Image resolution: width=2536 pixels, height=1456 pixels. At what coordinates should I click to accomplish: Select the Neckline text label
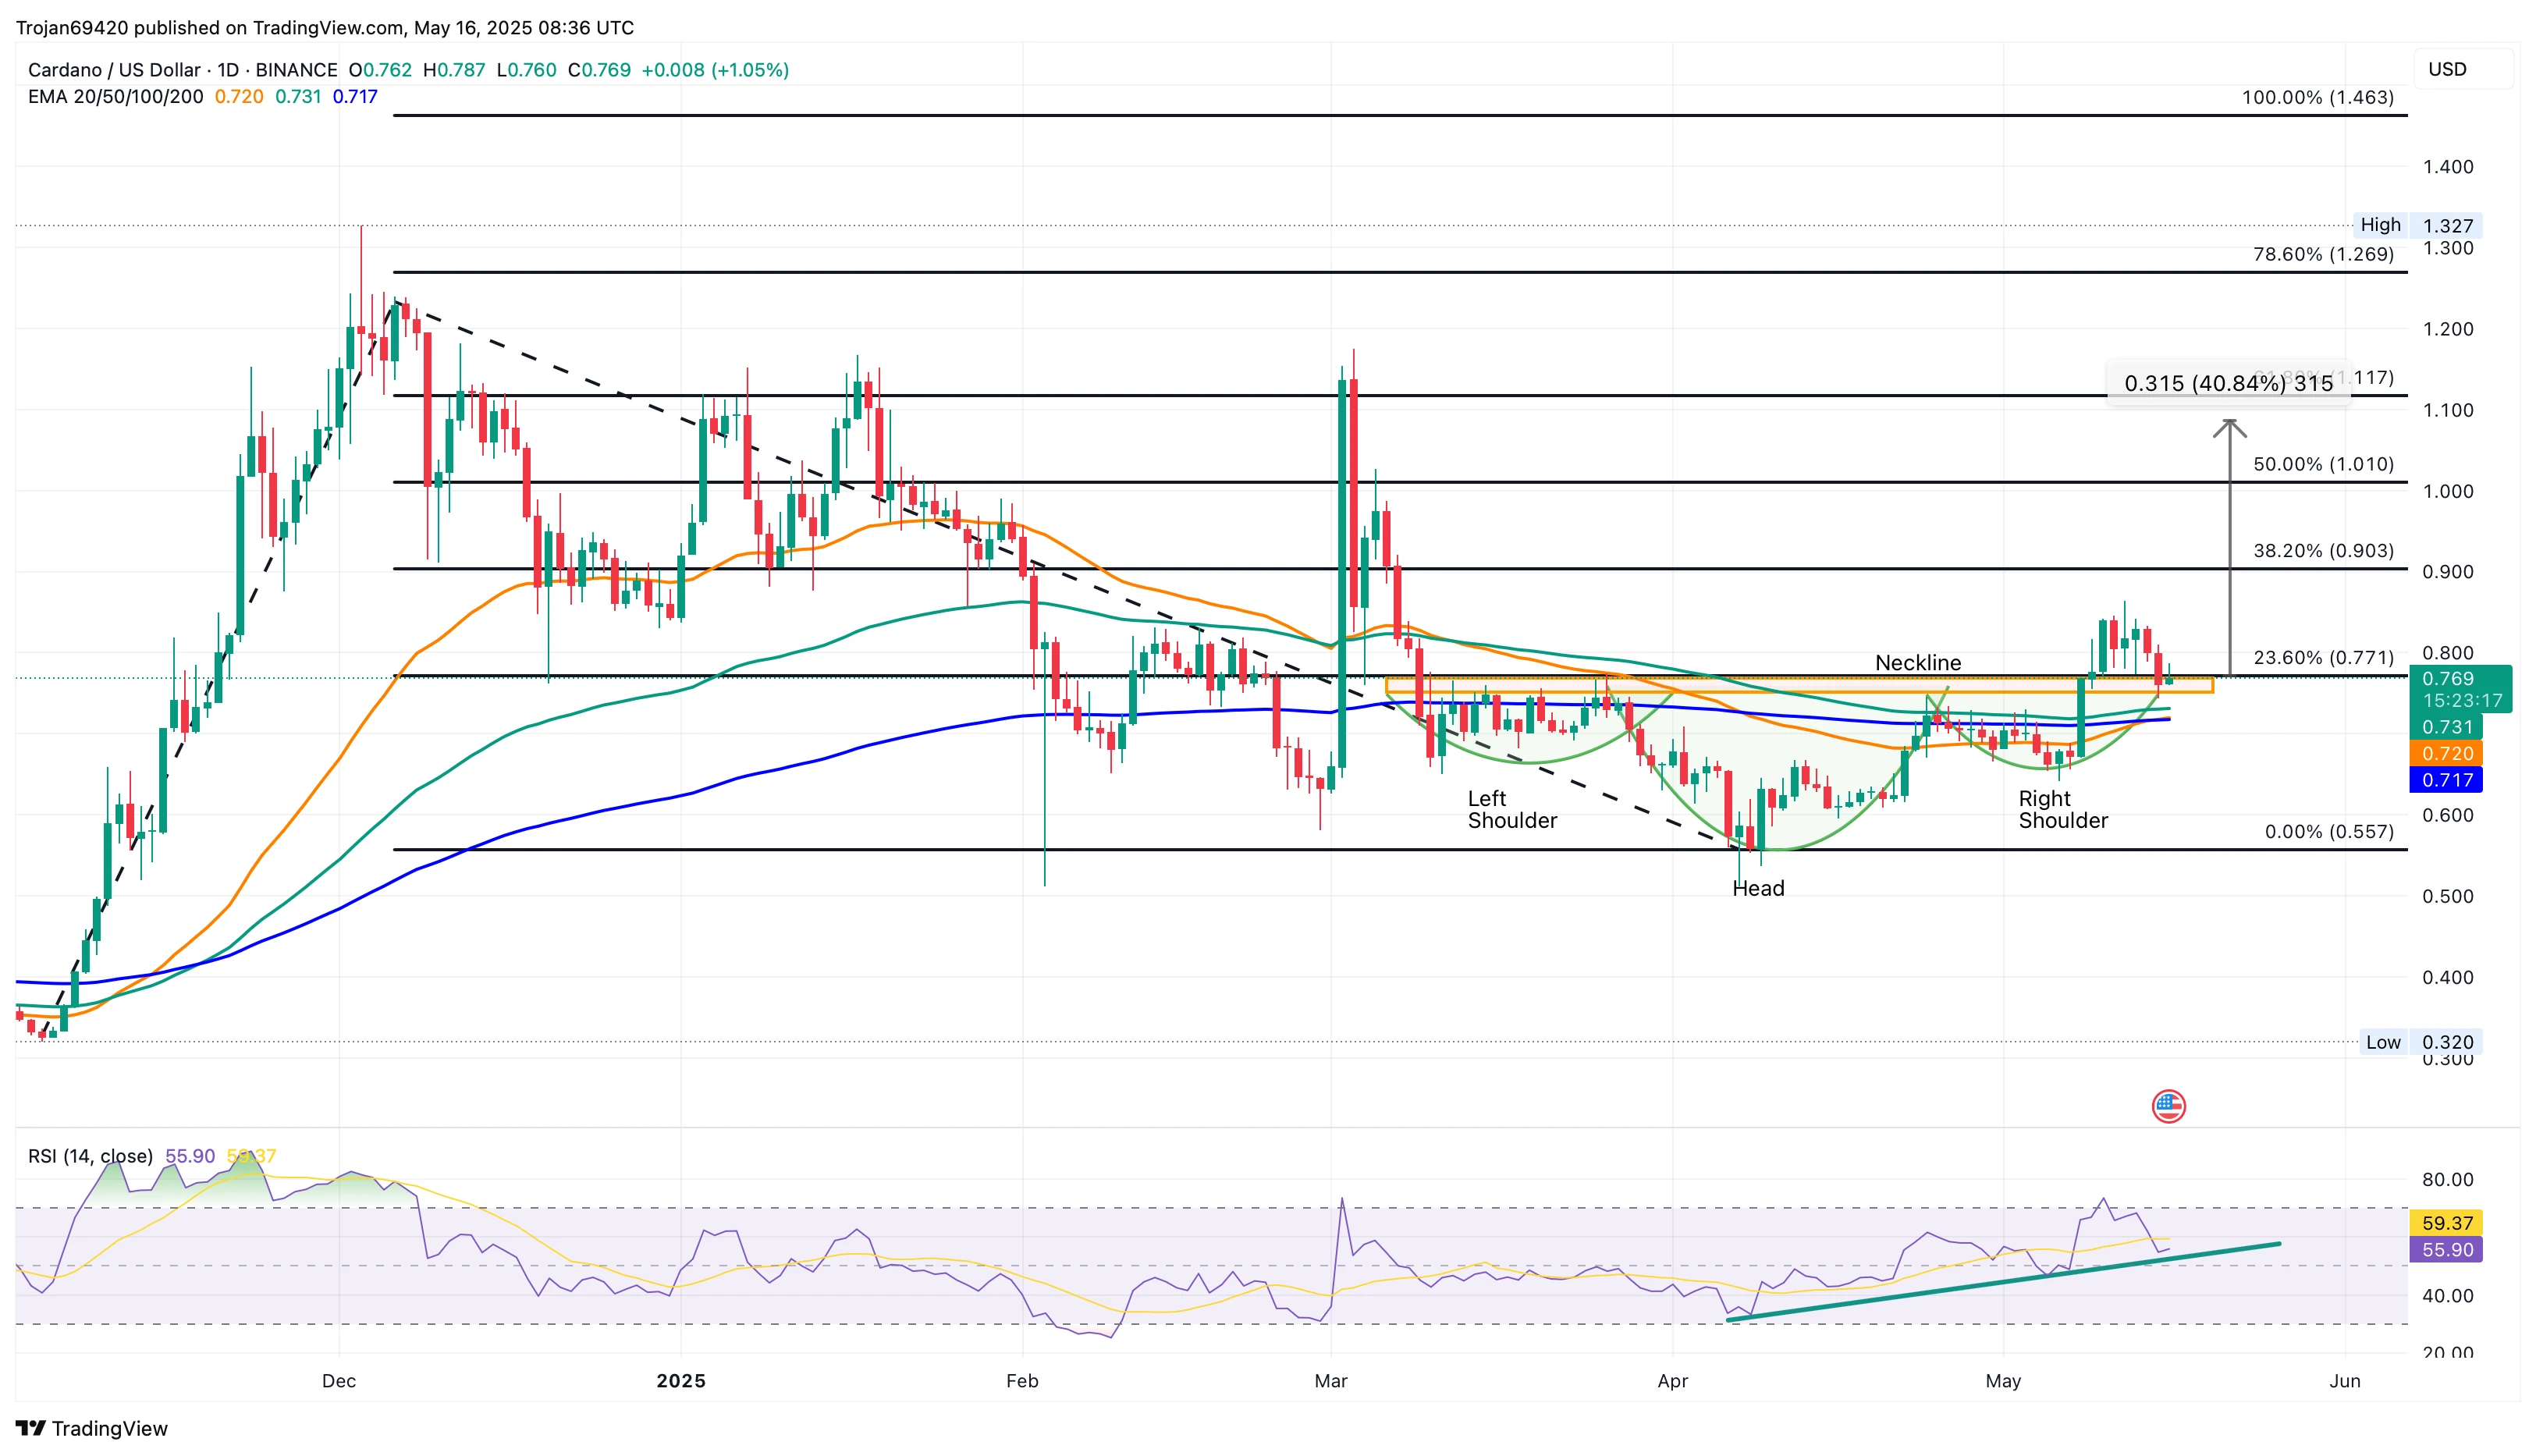[x=1917, y=663]
